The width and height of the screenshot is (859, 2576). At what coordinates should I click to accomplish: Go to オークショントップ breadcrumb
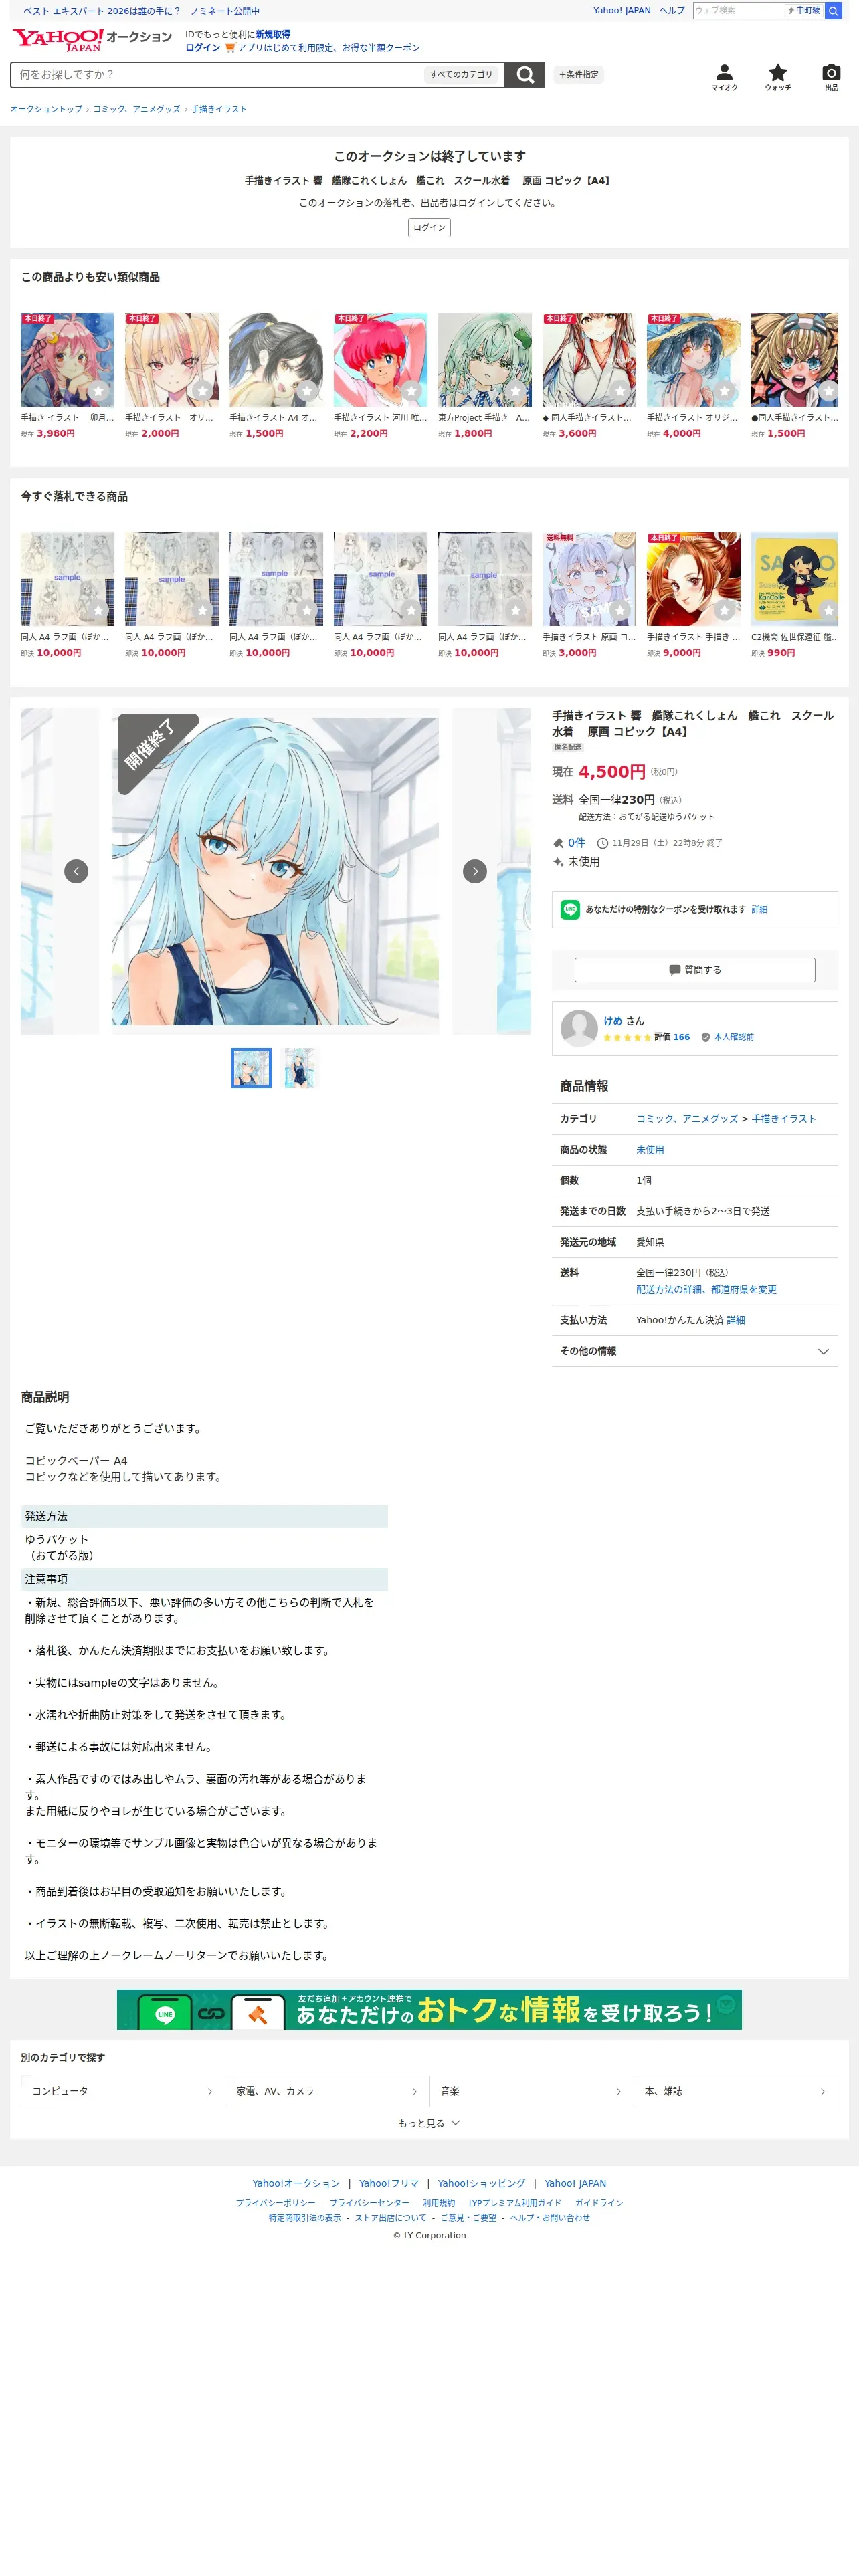(x=46, y=109)
